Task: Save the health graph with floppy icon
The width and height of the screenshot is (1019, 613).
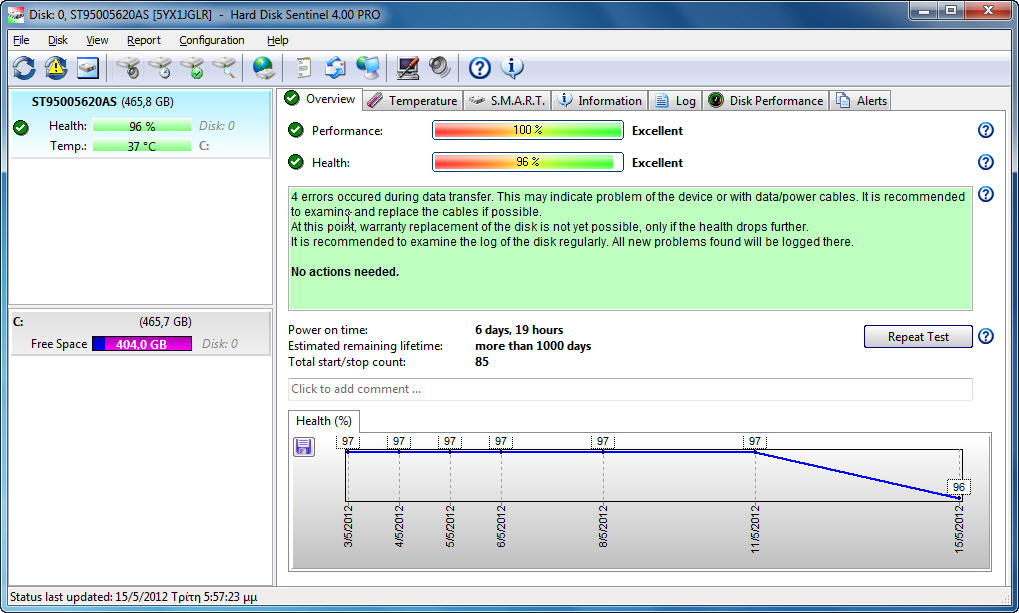Action: tap(303, 447)
